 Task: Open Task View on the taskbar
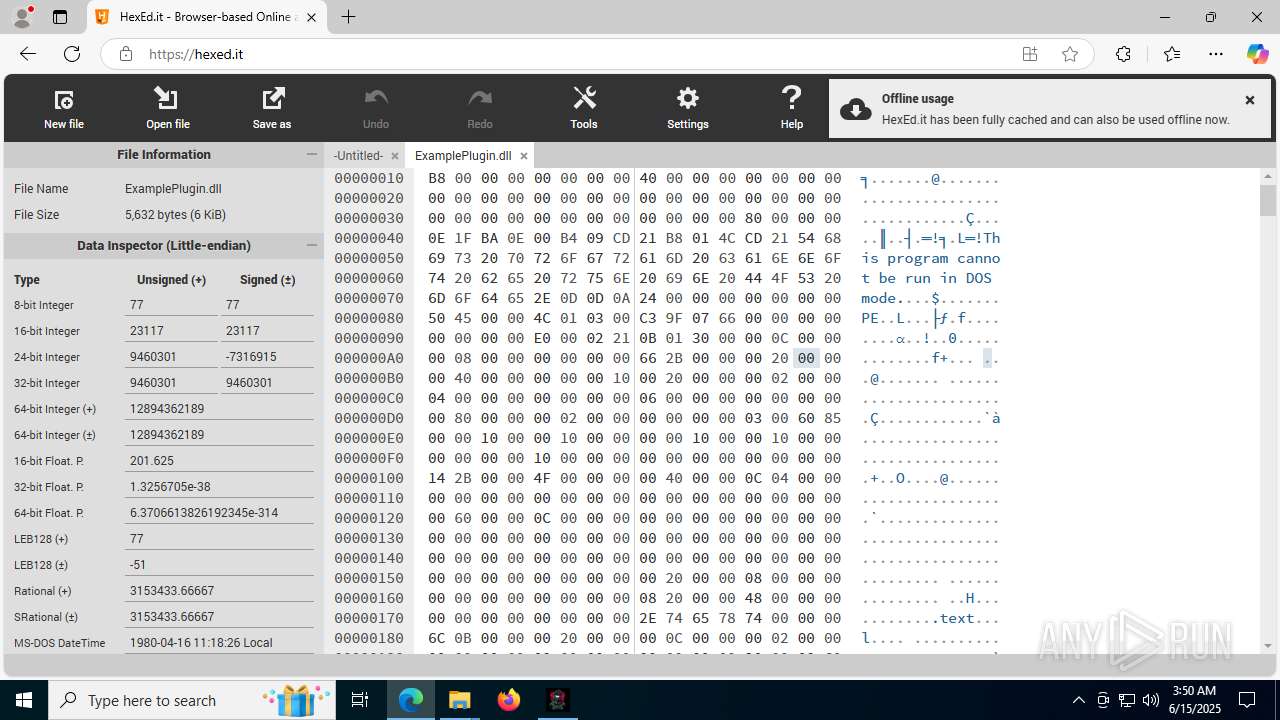tap(360, 700)
